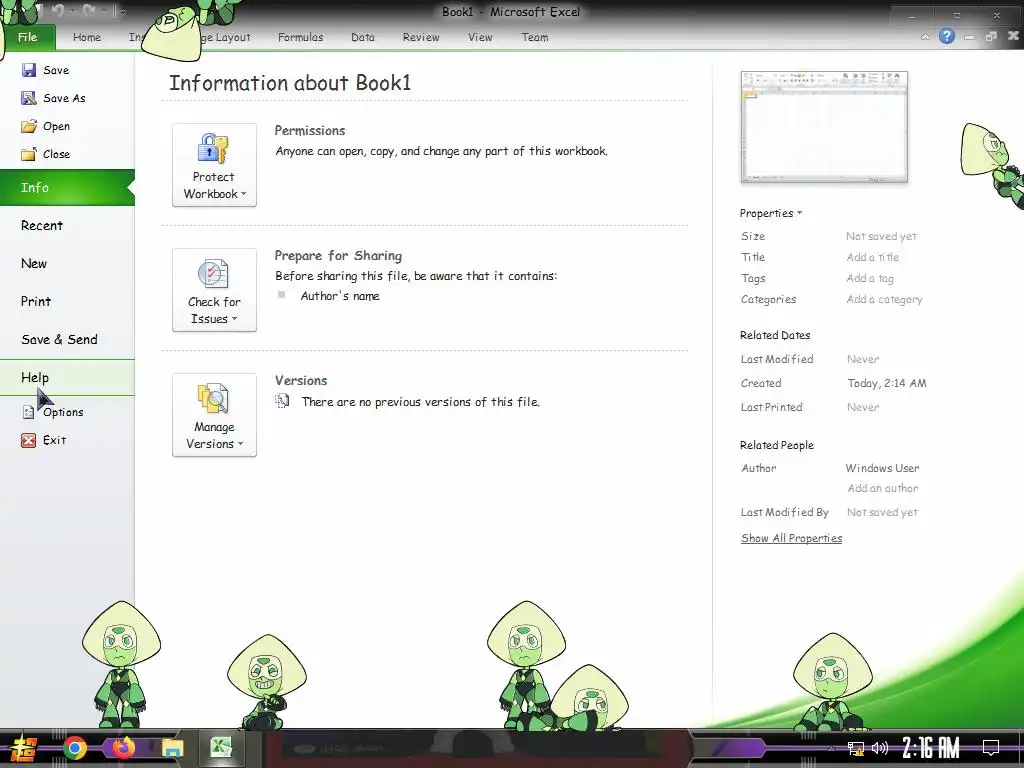Open Google Chrome from the taskbar
The height and width of the screenshot is (768, 1024).
pyautogui.click(x=75, y=748)
